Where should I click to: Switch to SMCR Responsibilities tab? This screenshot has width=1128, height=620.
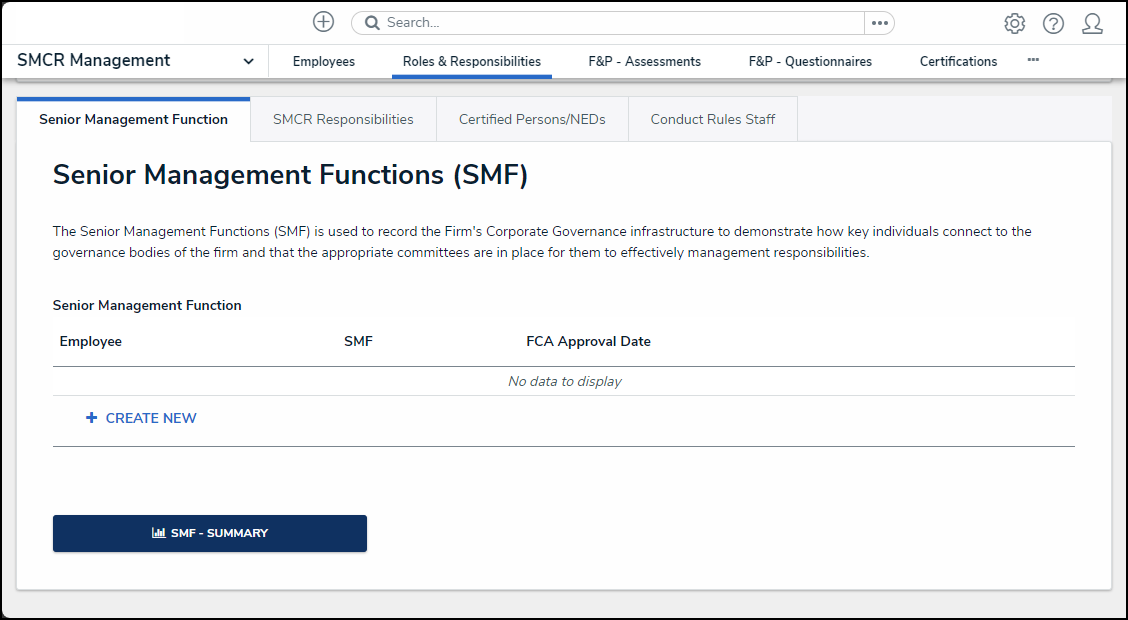pyautogui.click(x=343, y=119)
